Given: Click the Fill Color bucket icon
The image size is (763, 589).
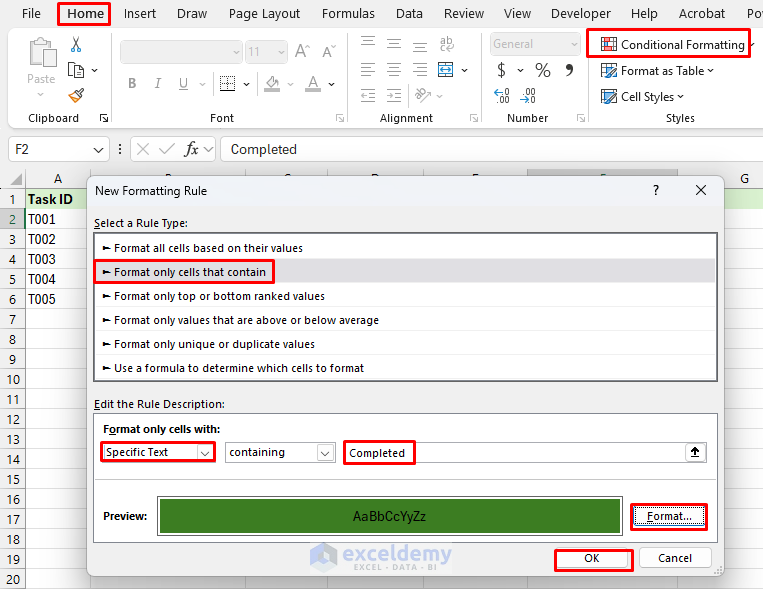Looking at the screenshot, I should (272, 84).
